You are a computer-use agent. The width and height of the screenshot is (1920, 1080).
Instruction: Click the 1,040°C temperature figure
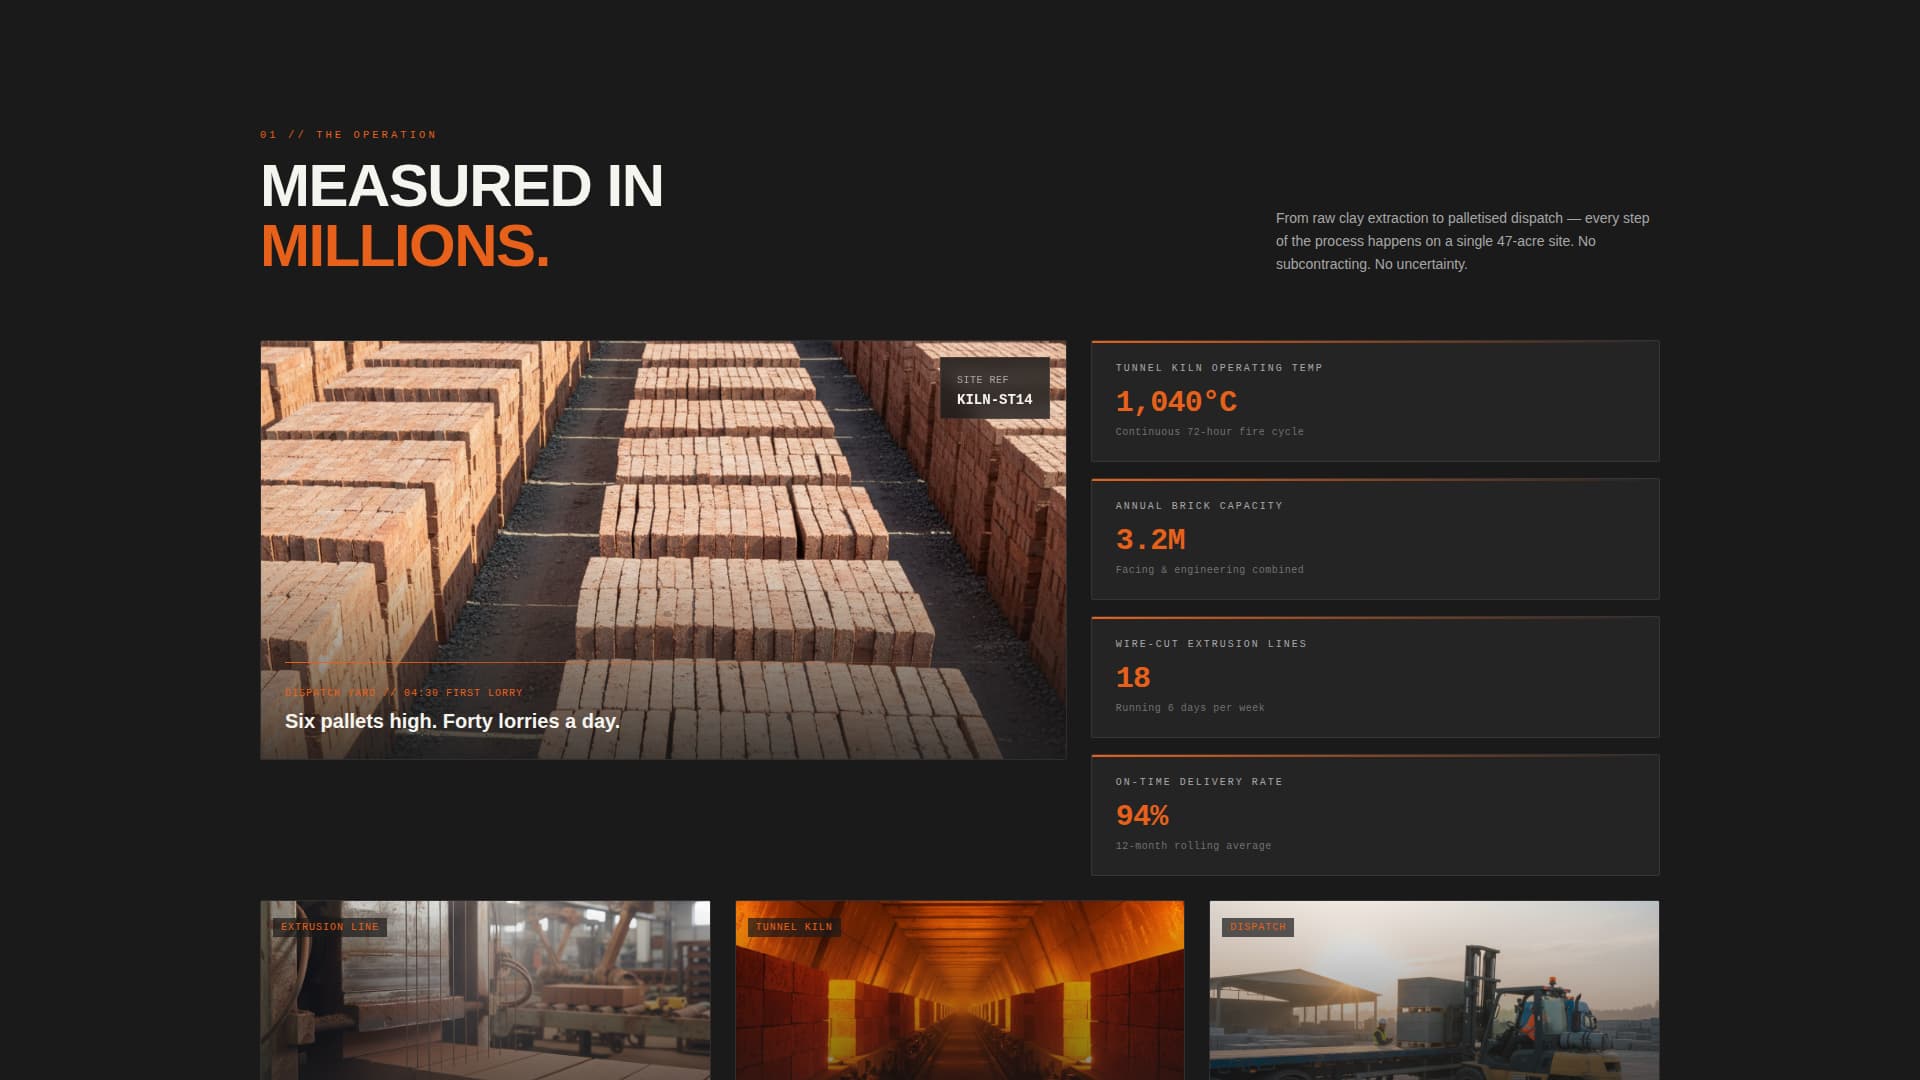(x=1177, y=402)
